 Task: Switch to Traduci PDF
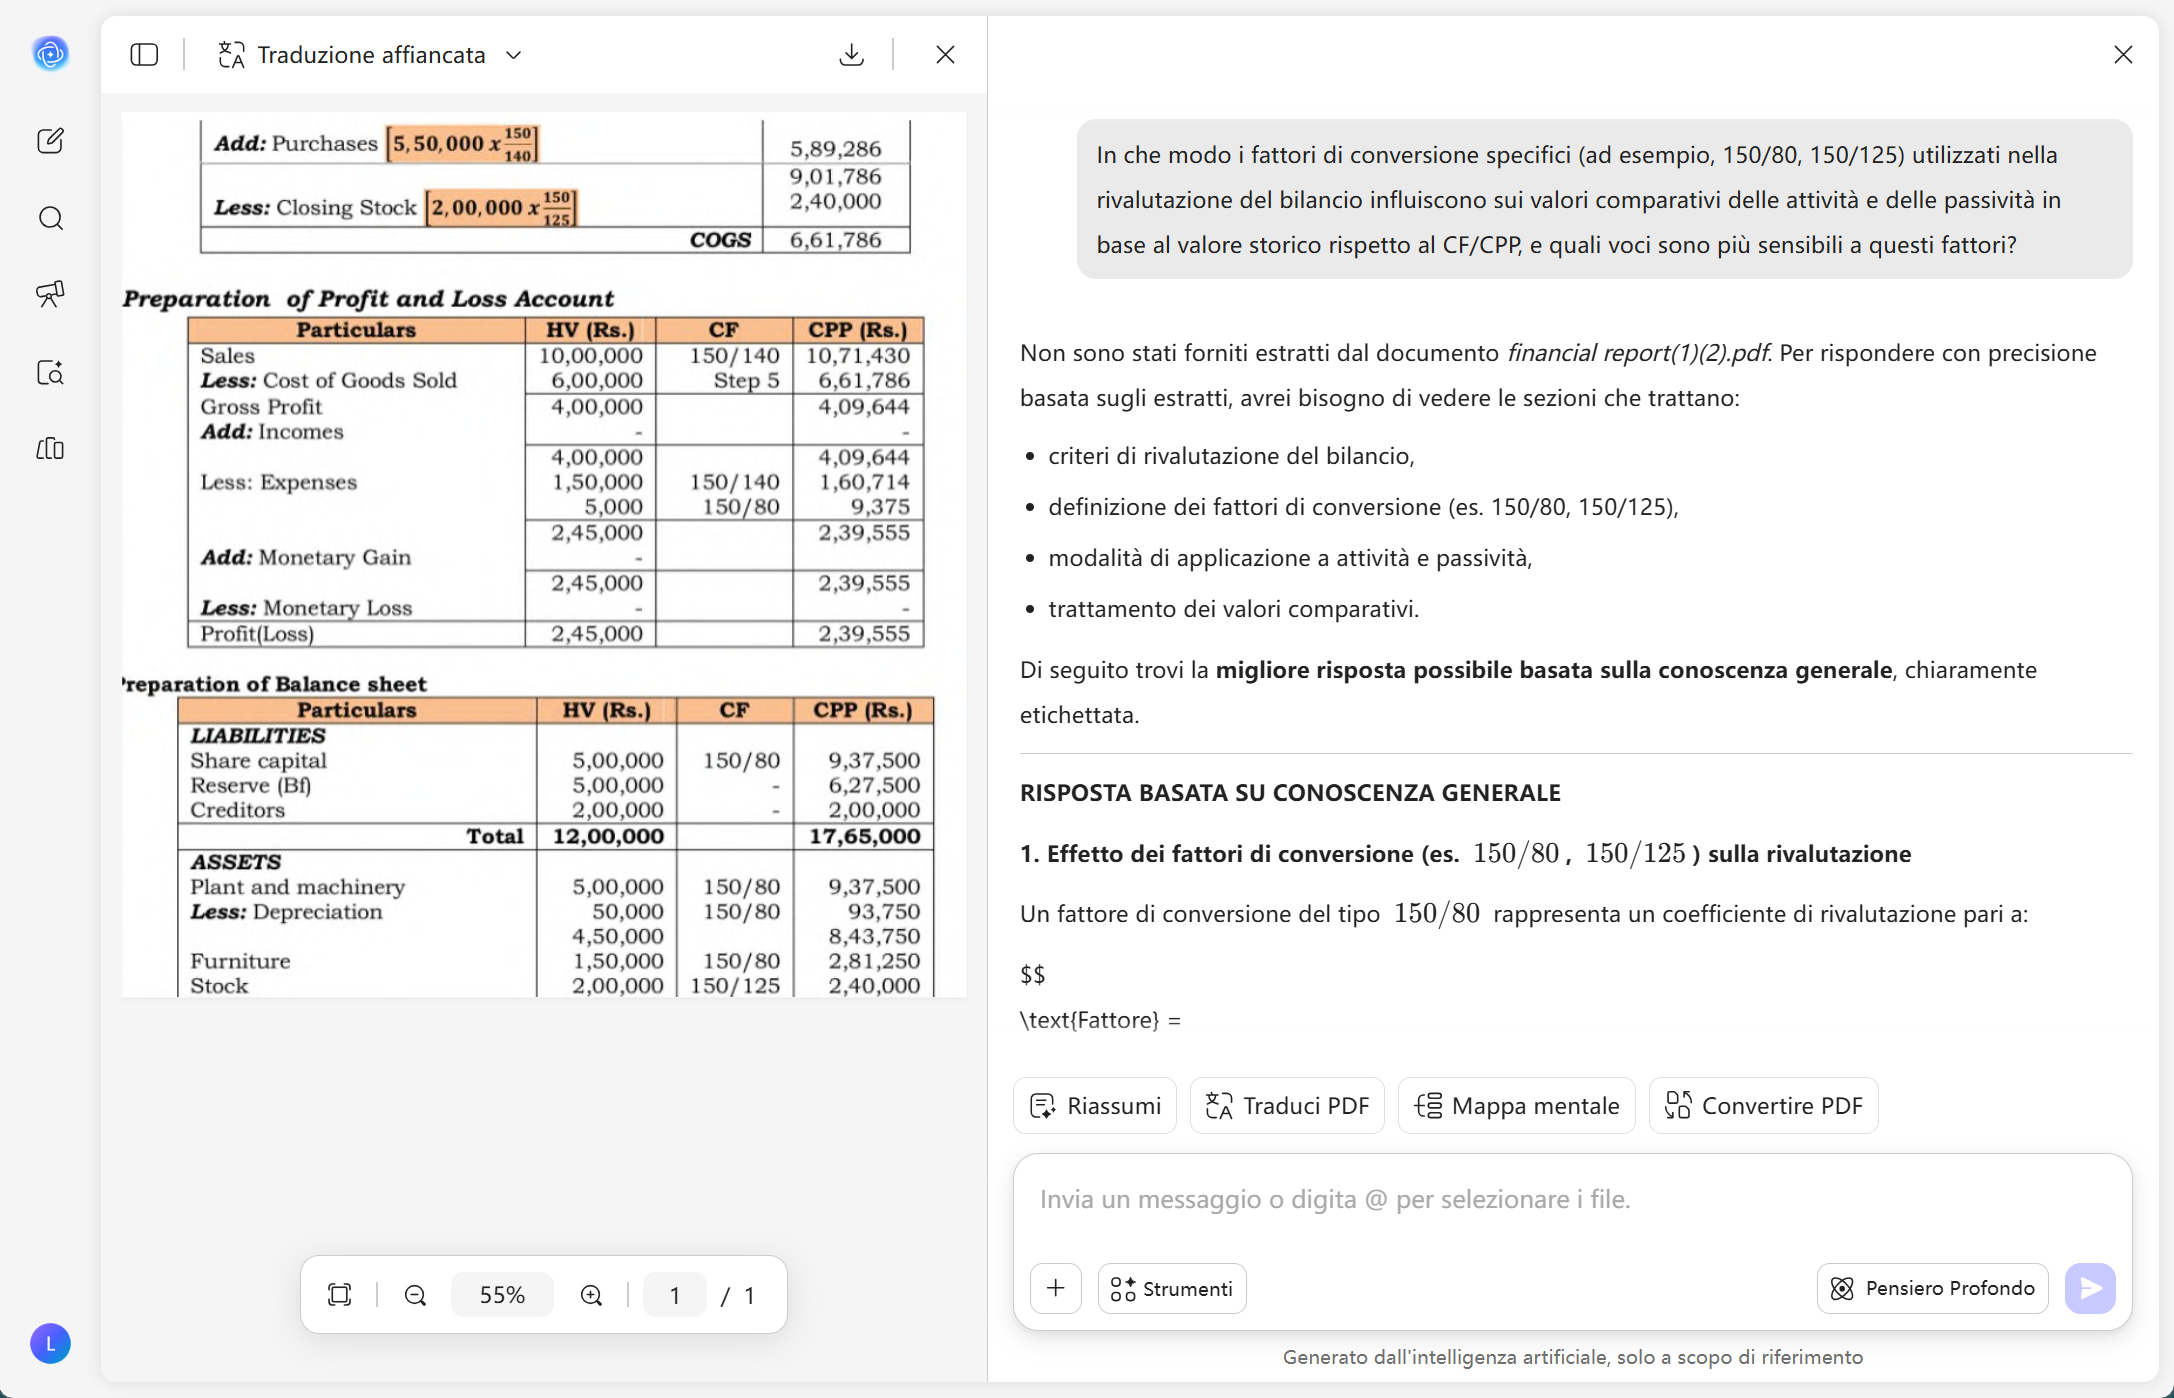1287,1105
